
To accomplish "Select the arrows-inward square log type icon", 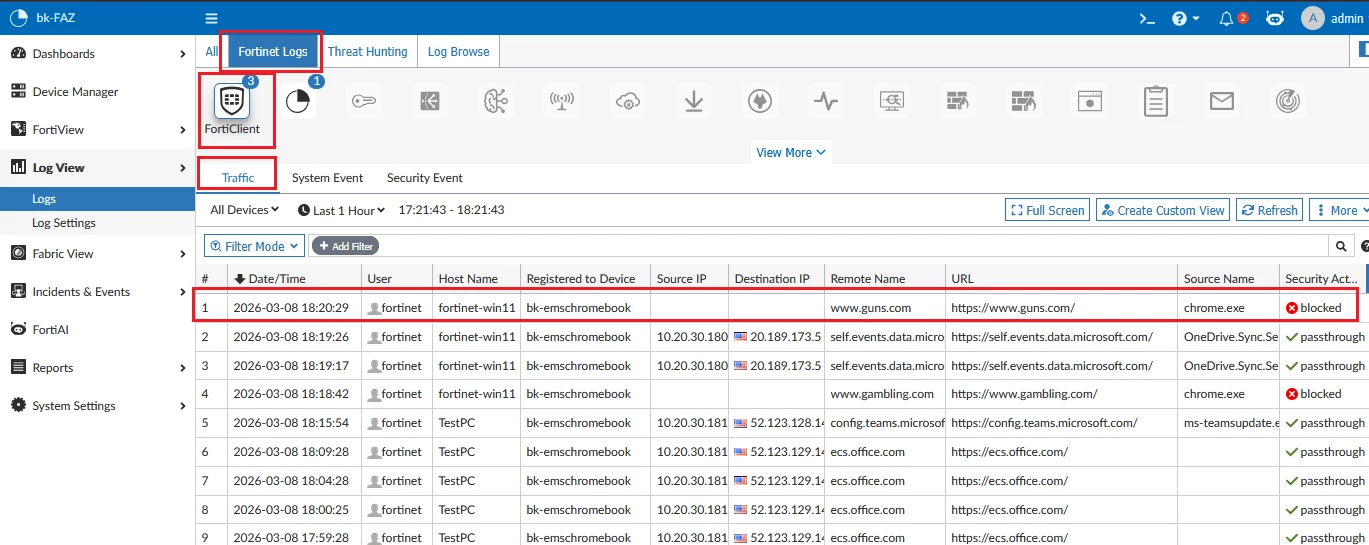I will 430,101.
